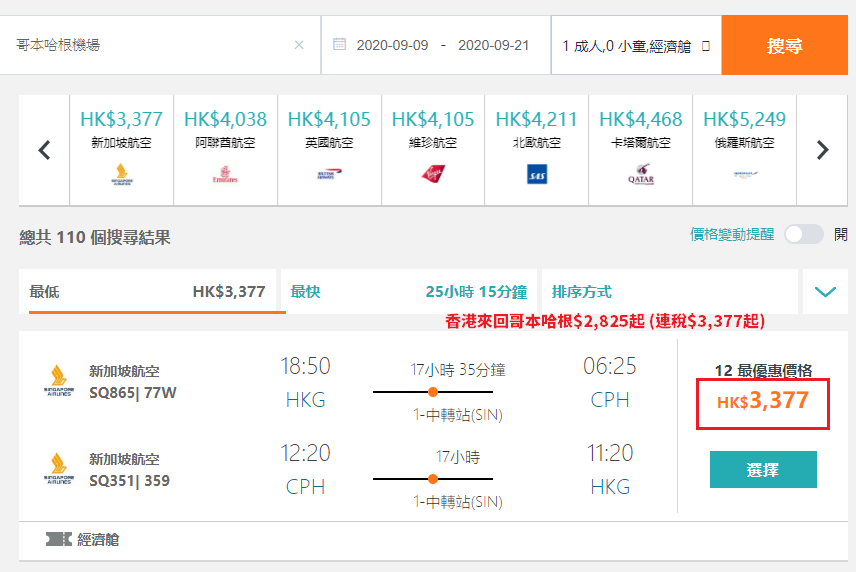Click 總共 110 個搜尋結果 results count
The width and height of the screenshot is (856, 572).
pos(95,238)
